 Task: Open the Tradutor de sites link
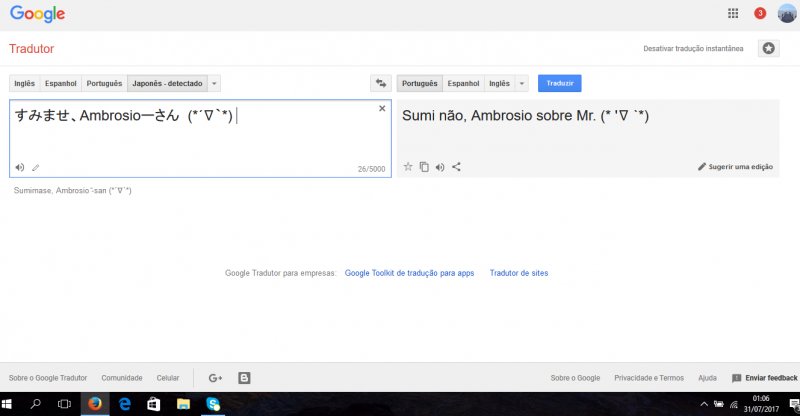[x=519, y=273]
